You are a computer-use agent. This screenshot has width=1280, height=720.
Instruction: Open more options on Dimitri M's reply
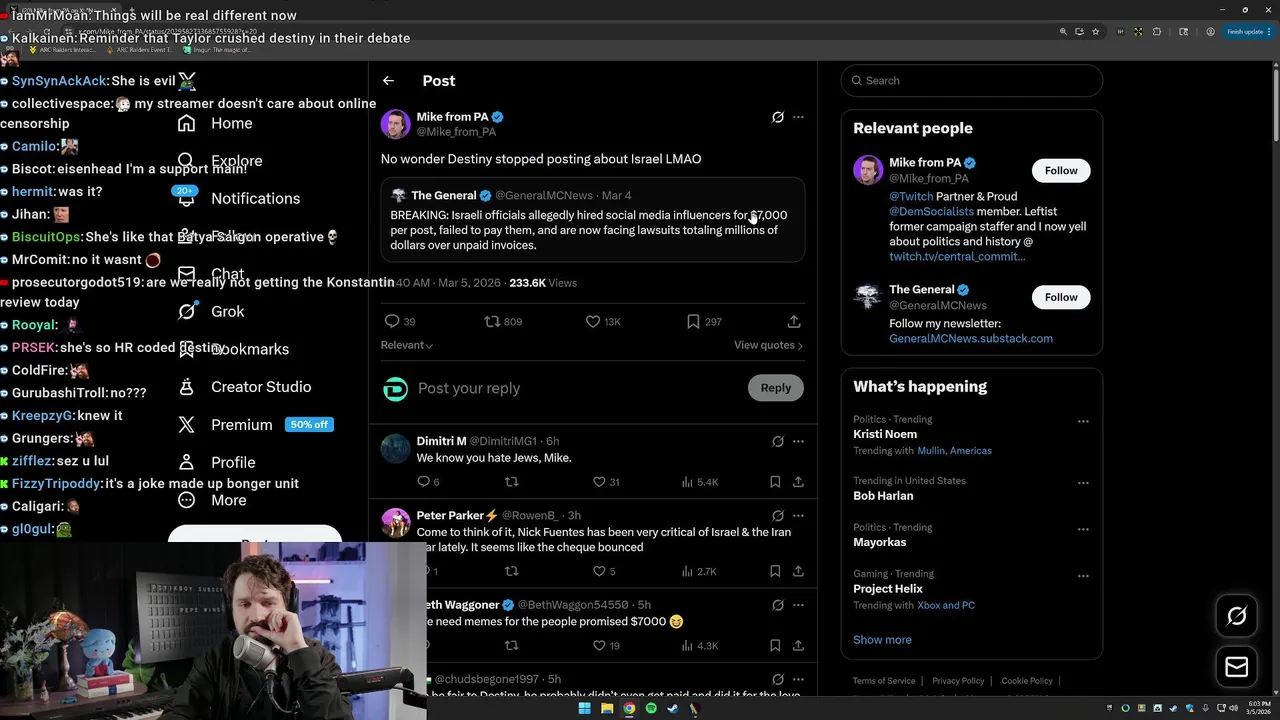click(798, 441)
